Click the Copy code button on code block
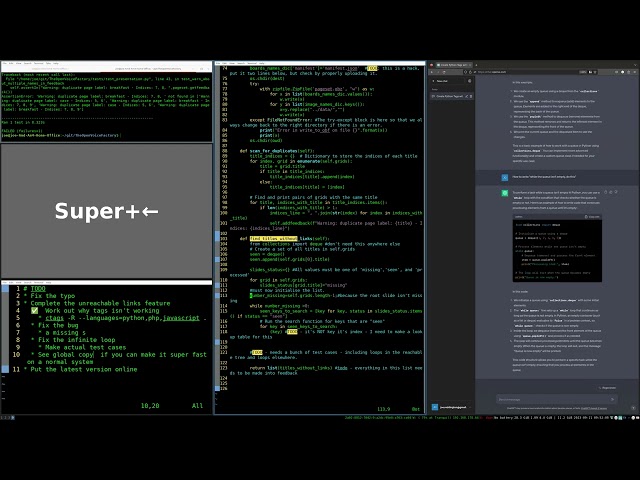The image size is (640, 480). (592, 217)
